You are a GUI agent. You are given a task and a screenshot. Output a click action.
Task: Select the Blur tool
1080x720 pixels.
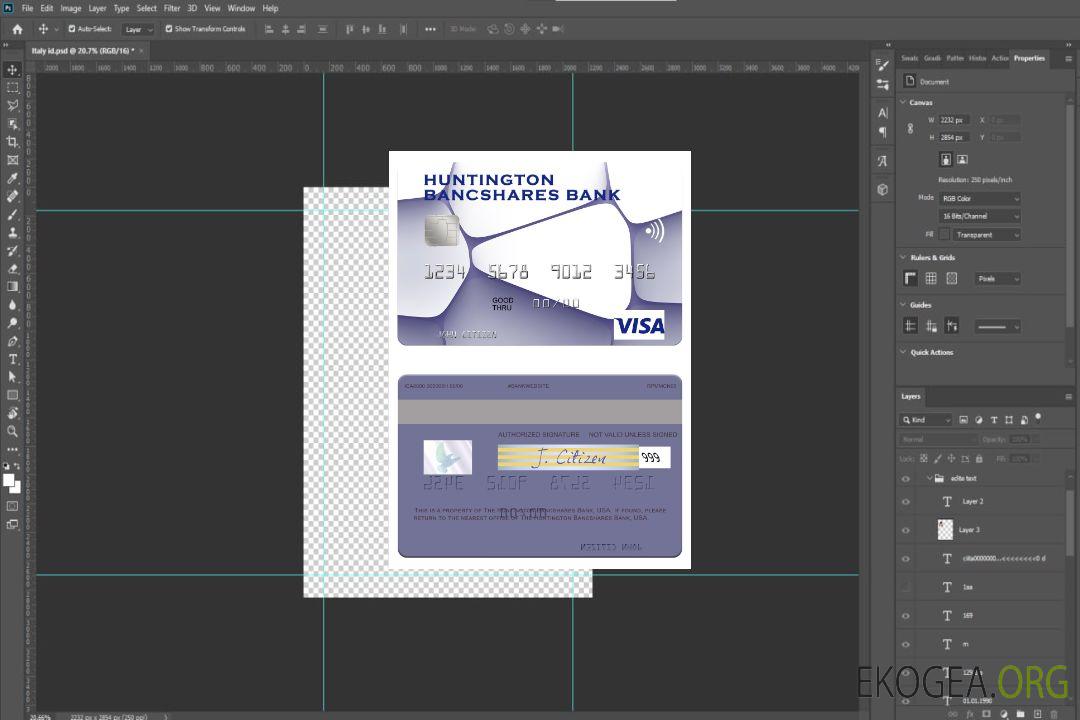[x=12, y=305]
